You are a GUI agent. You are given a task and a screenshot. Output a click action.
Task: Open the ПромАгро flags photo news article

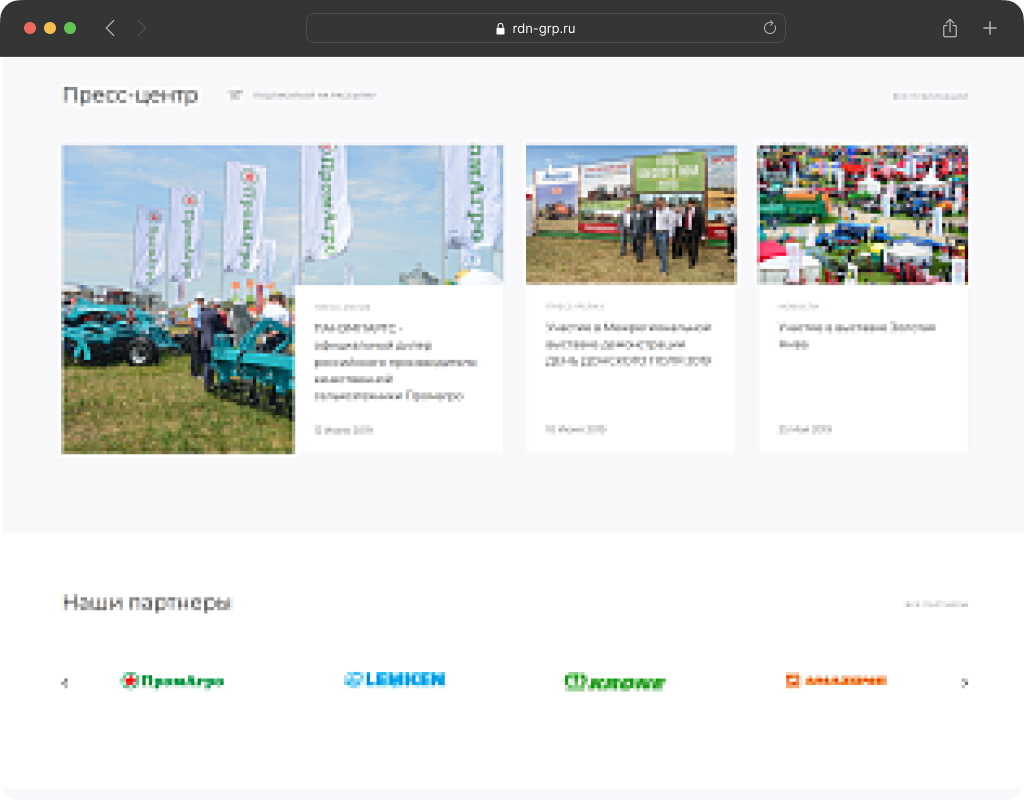(x=178, y=300)
